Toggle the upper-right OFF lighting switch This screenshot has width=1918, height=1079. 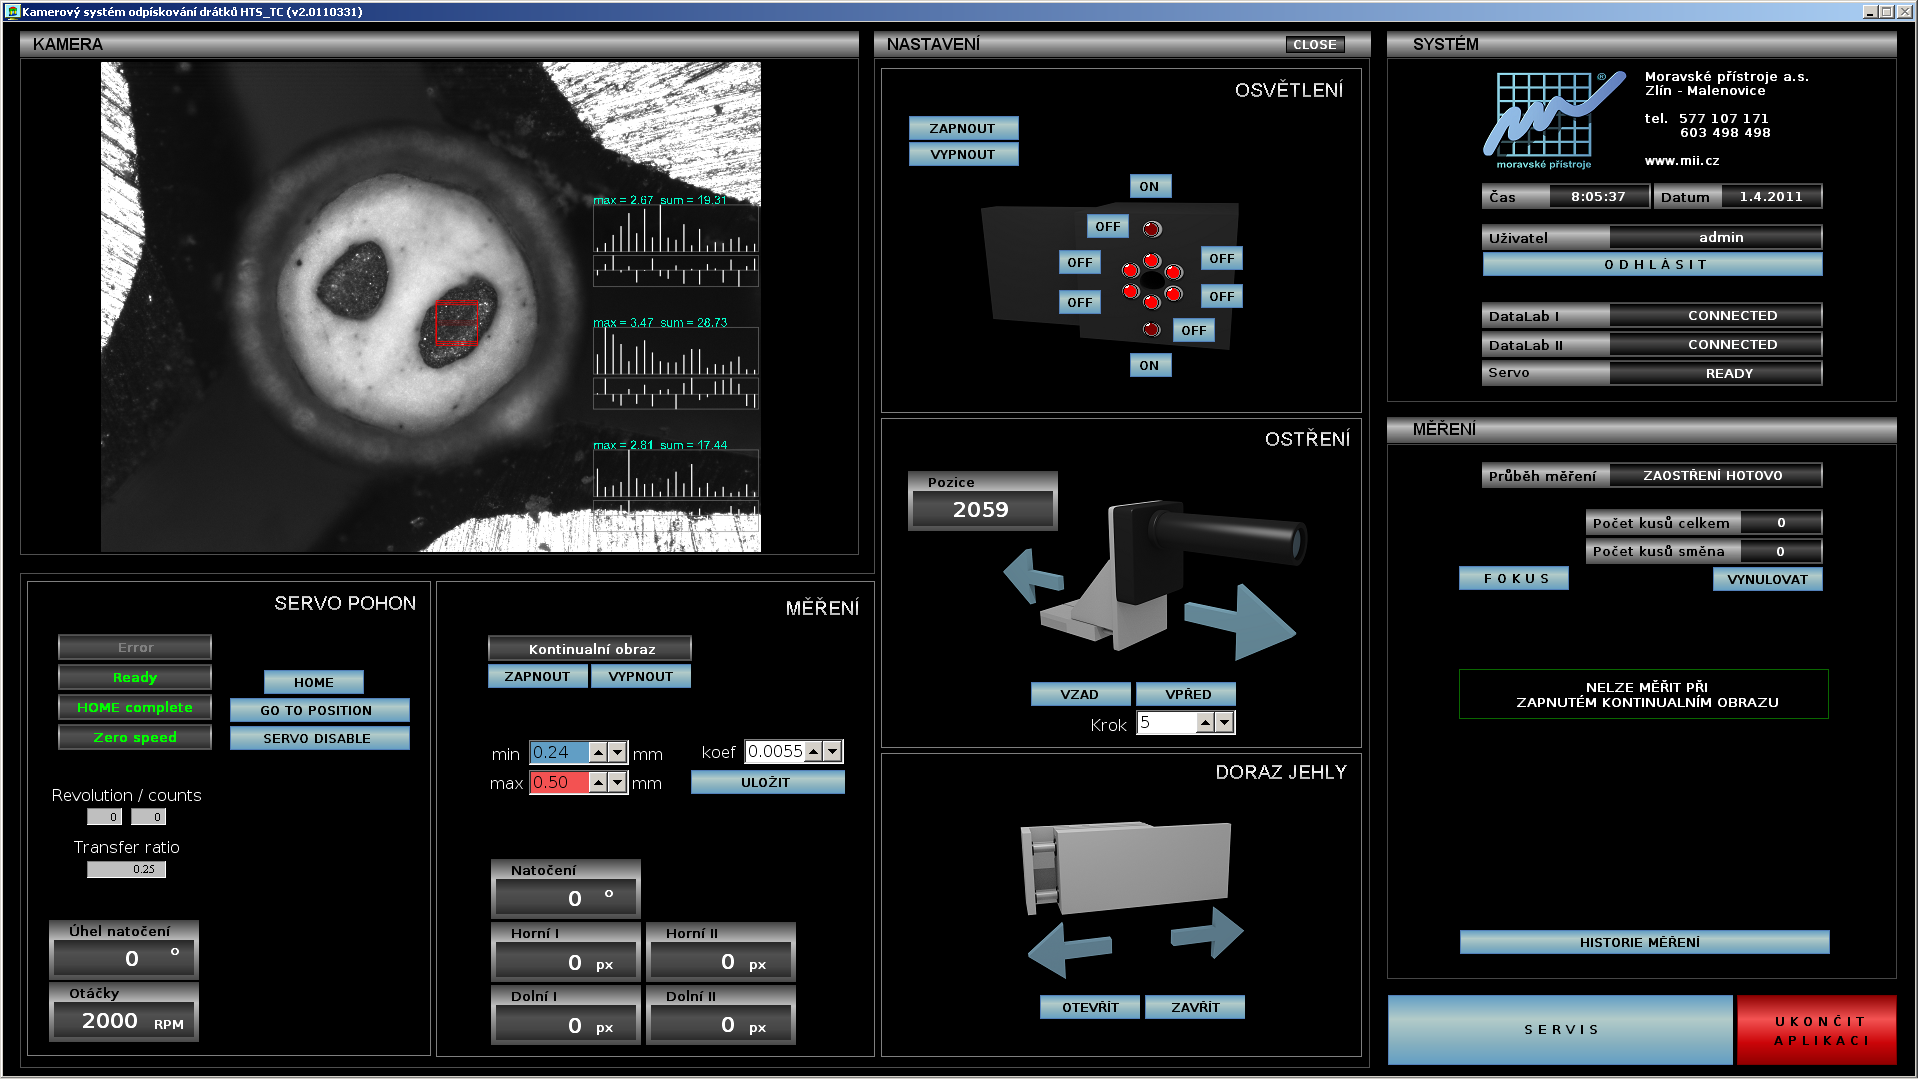point(1221,259)
